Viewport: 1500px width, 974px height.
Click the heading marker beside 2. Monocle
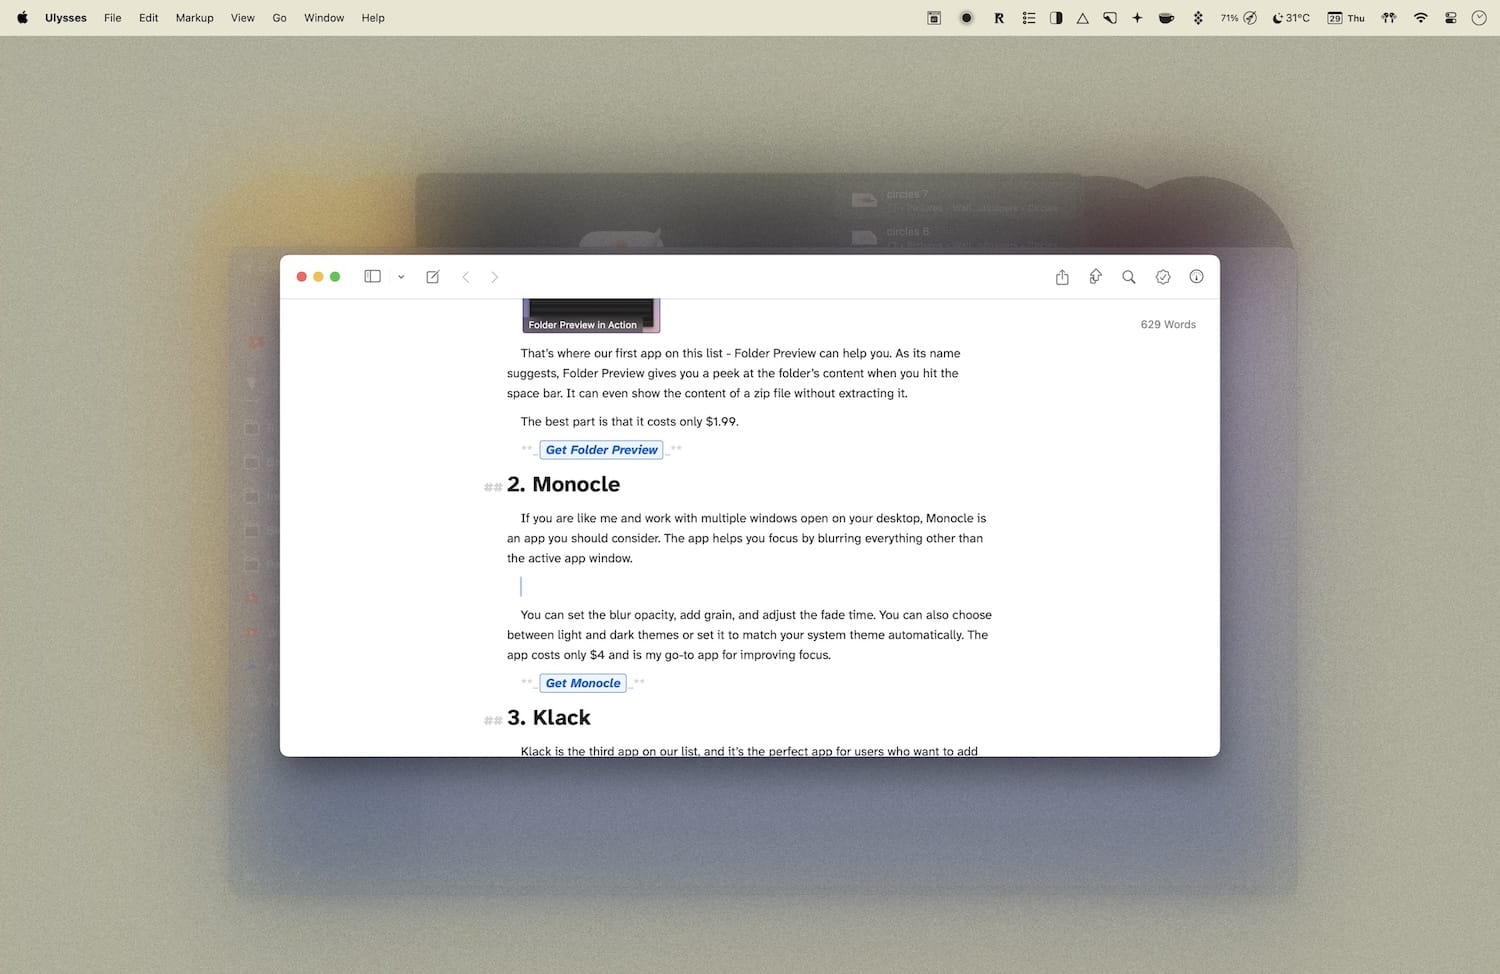[493, 487]
